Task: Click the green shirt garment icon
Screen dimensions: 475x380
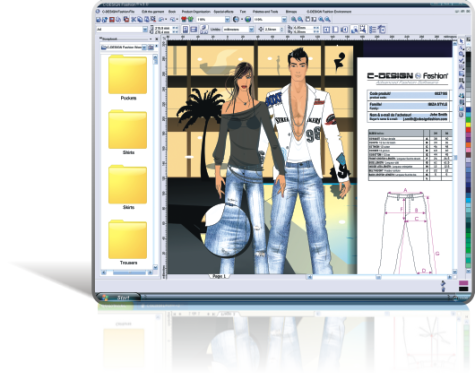Action: [191, 20]
